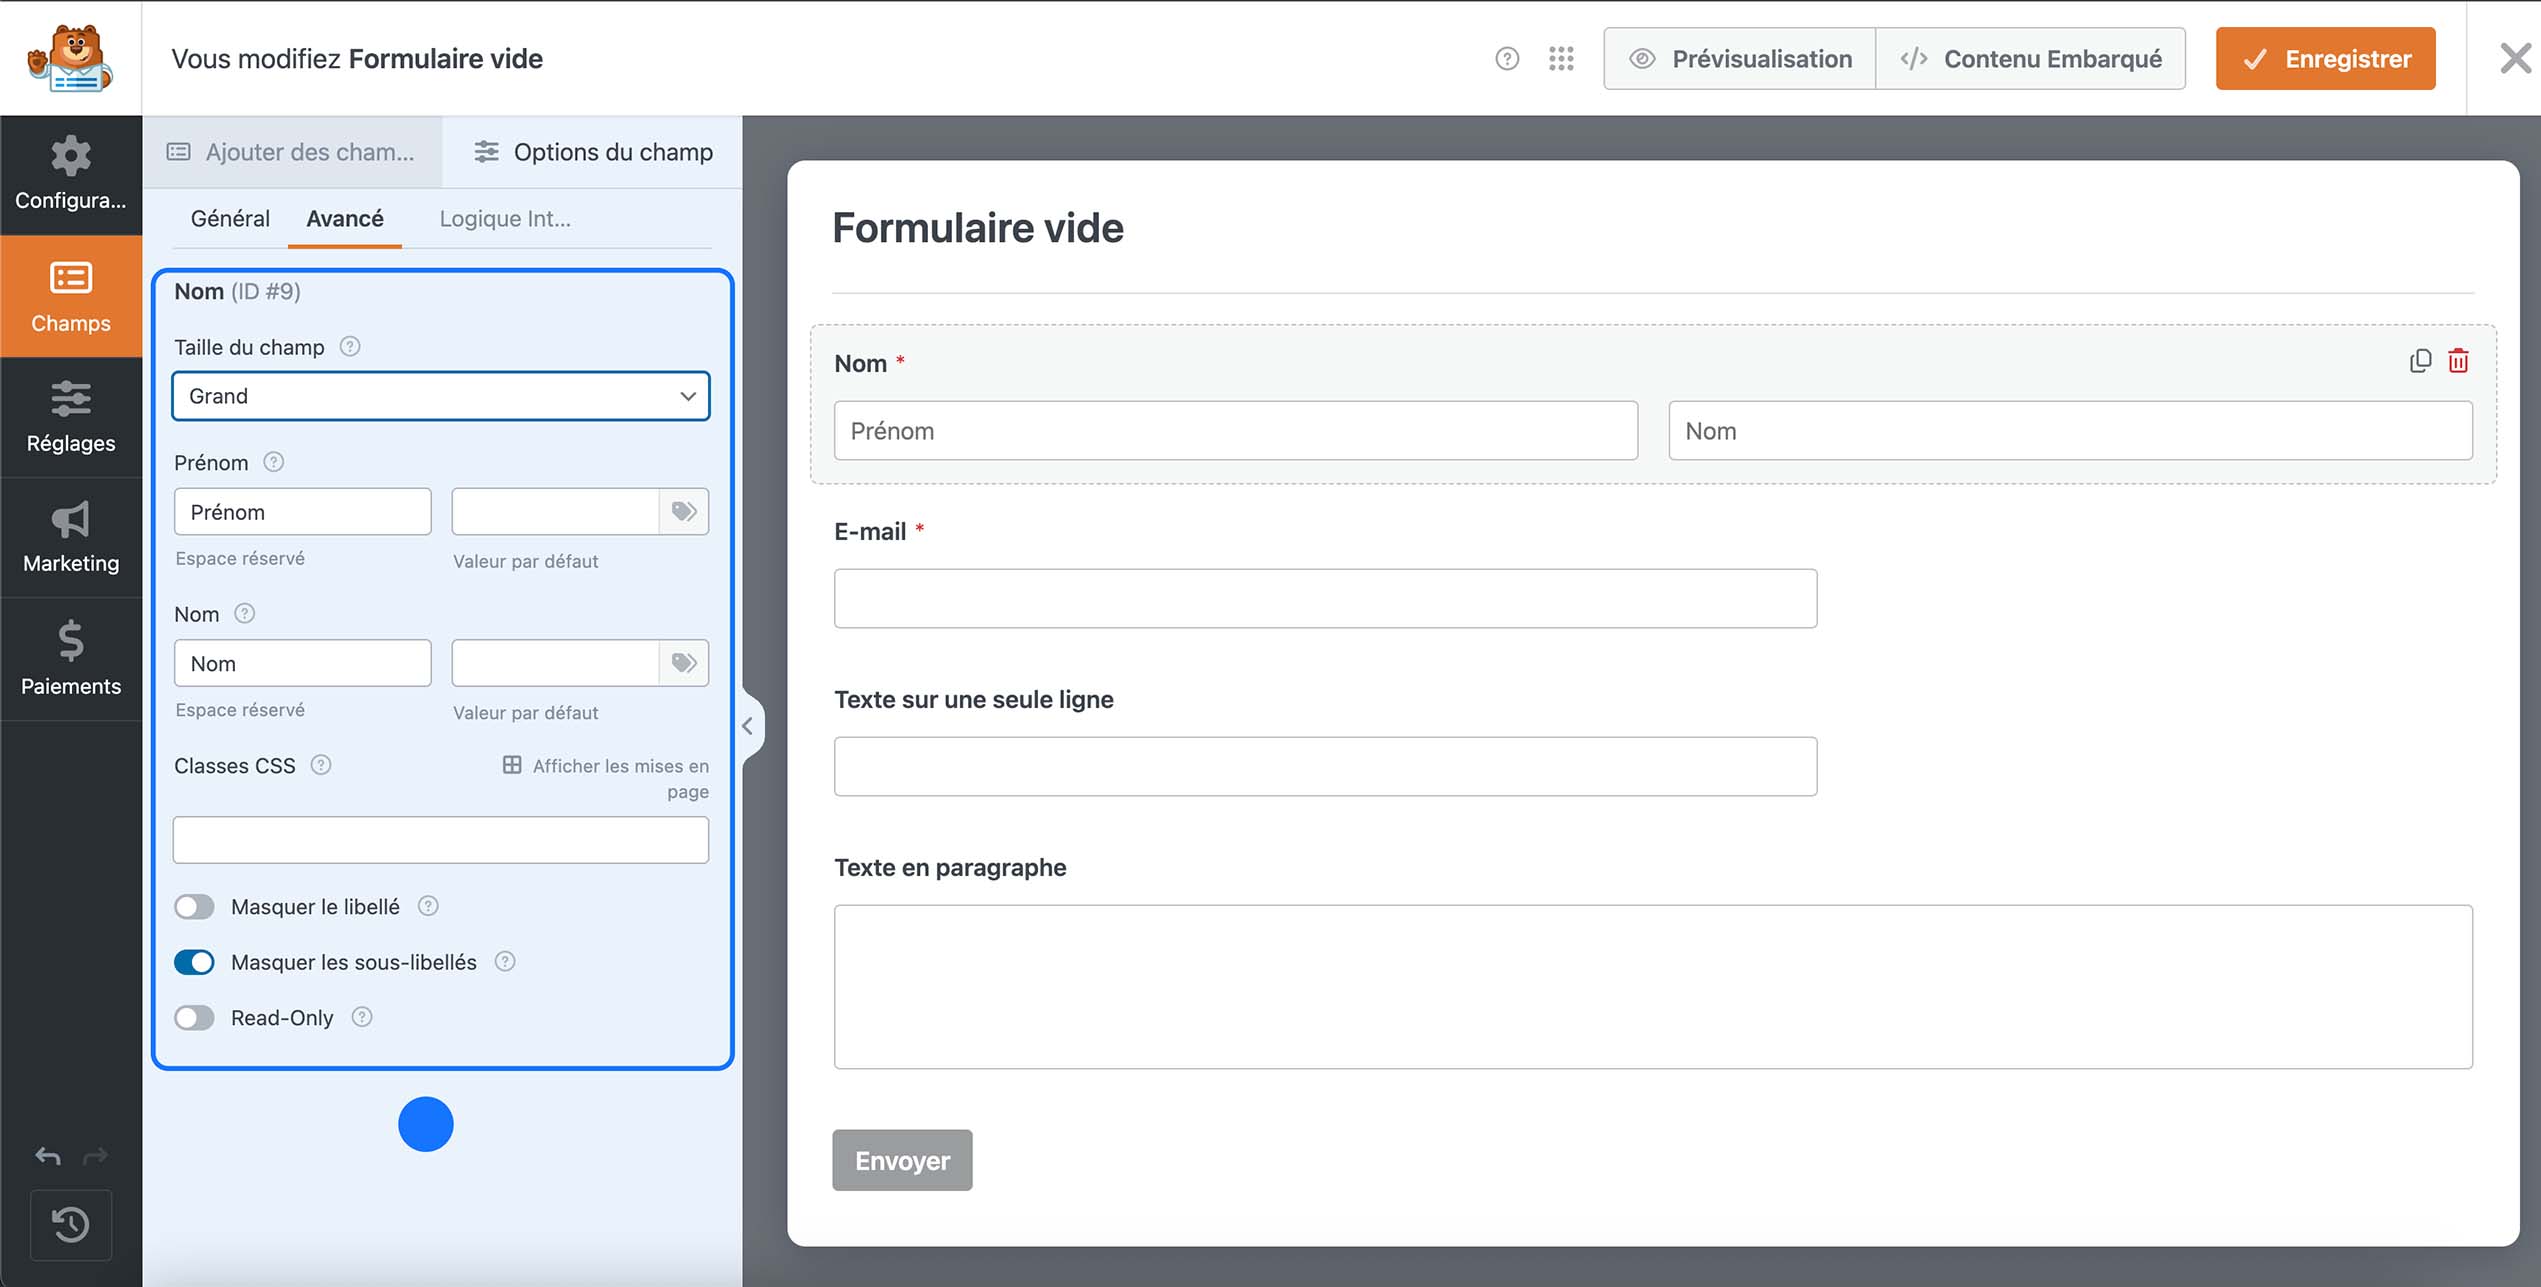The height and width of the screenshot is (1287, 2541).
Task: Duplicate the Nom field using the copy icon
Action: coord(2420,361)
